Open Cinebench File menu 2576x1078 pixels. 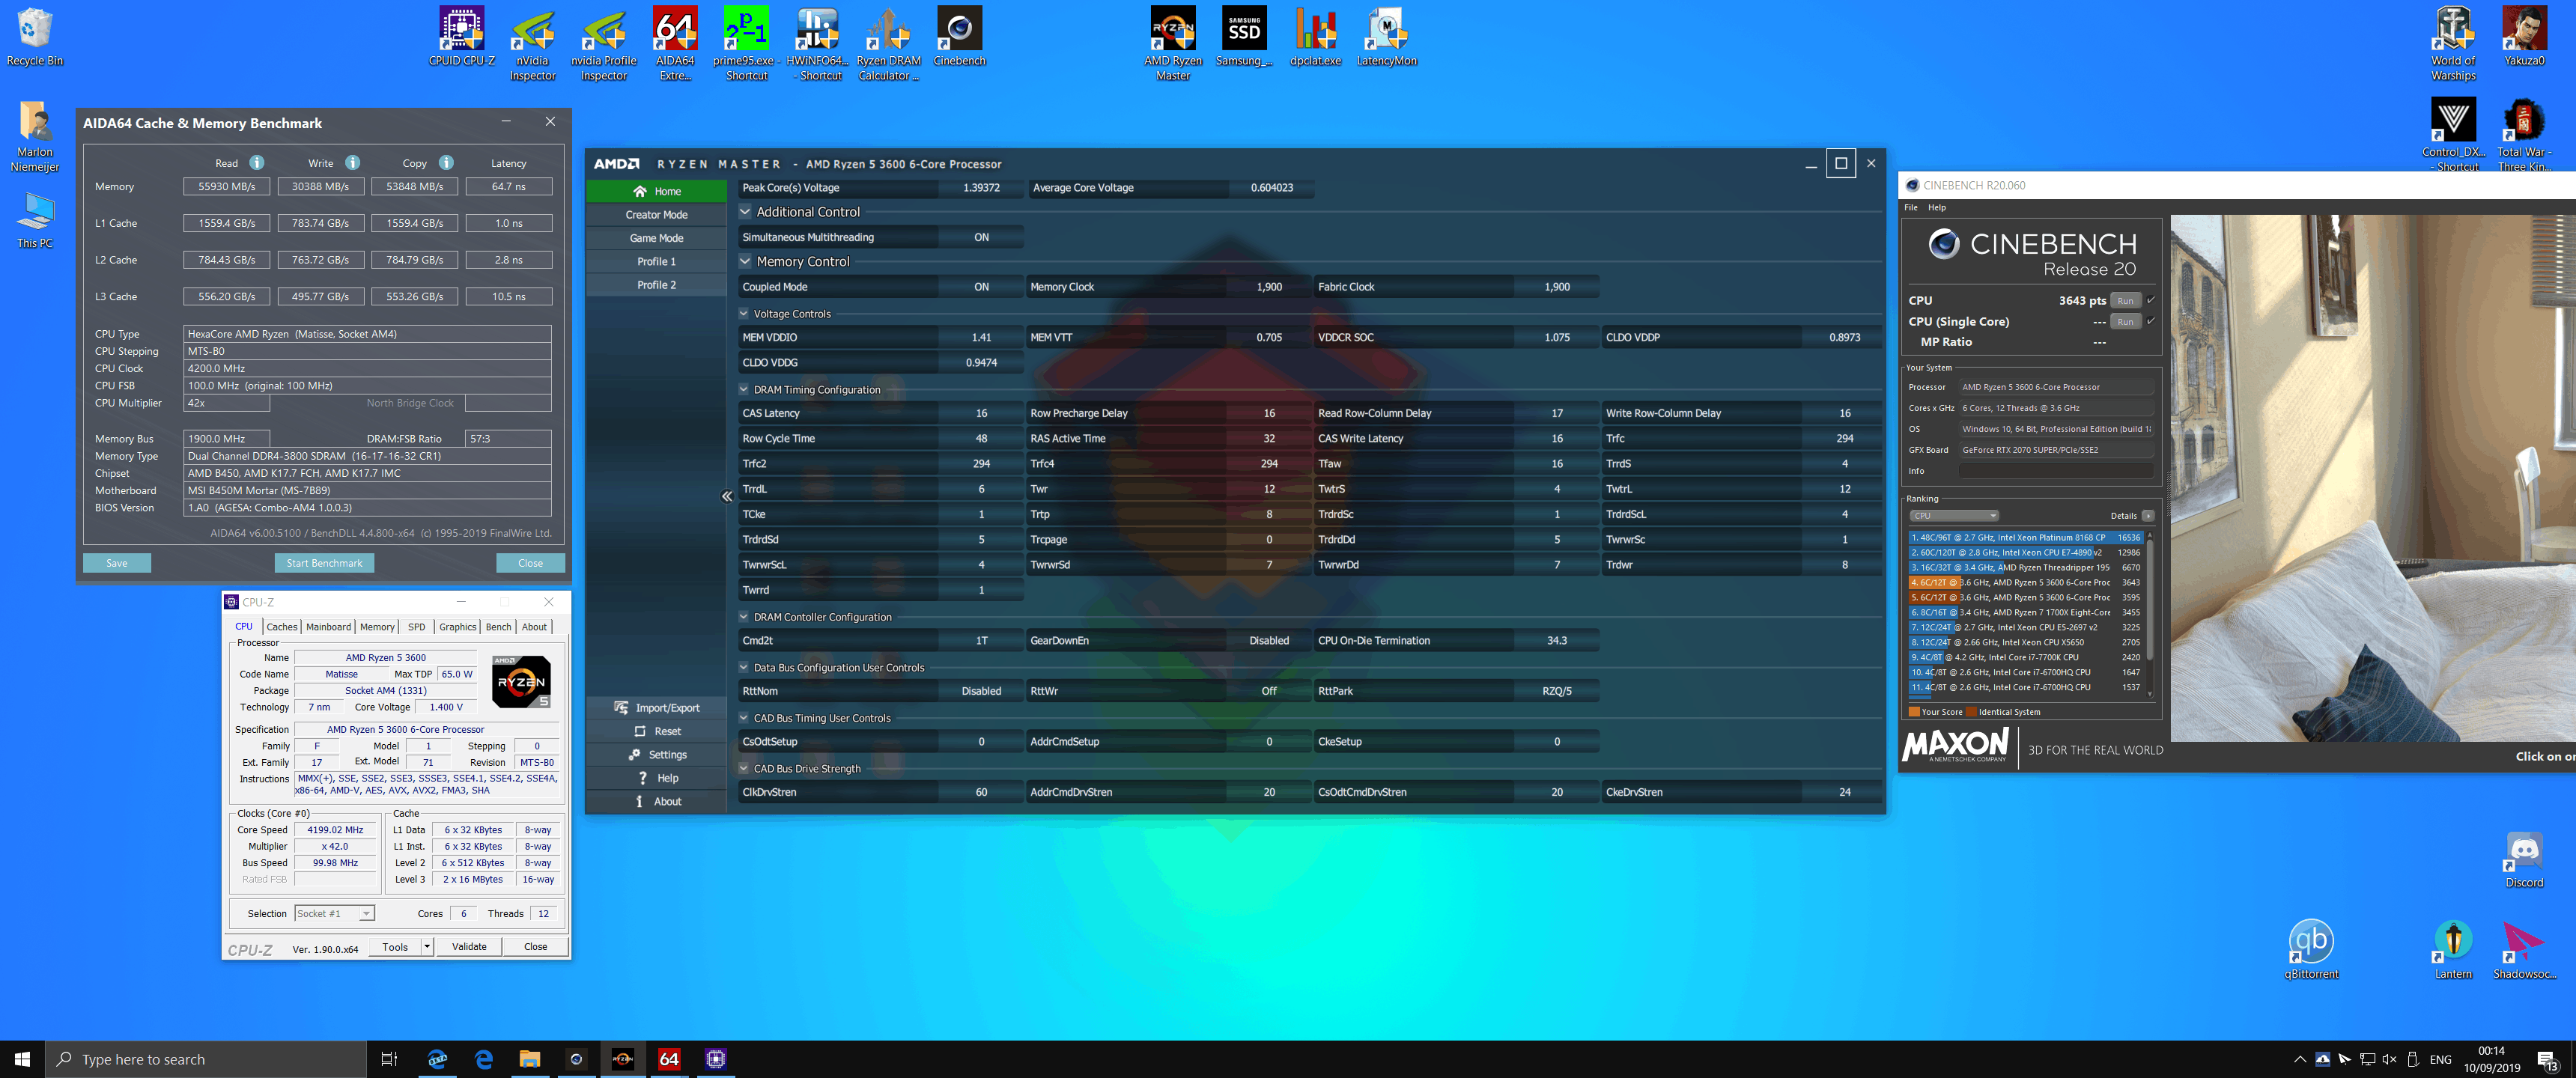tap(1911, 208)
